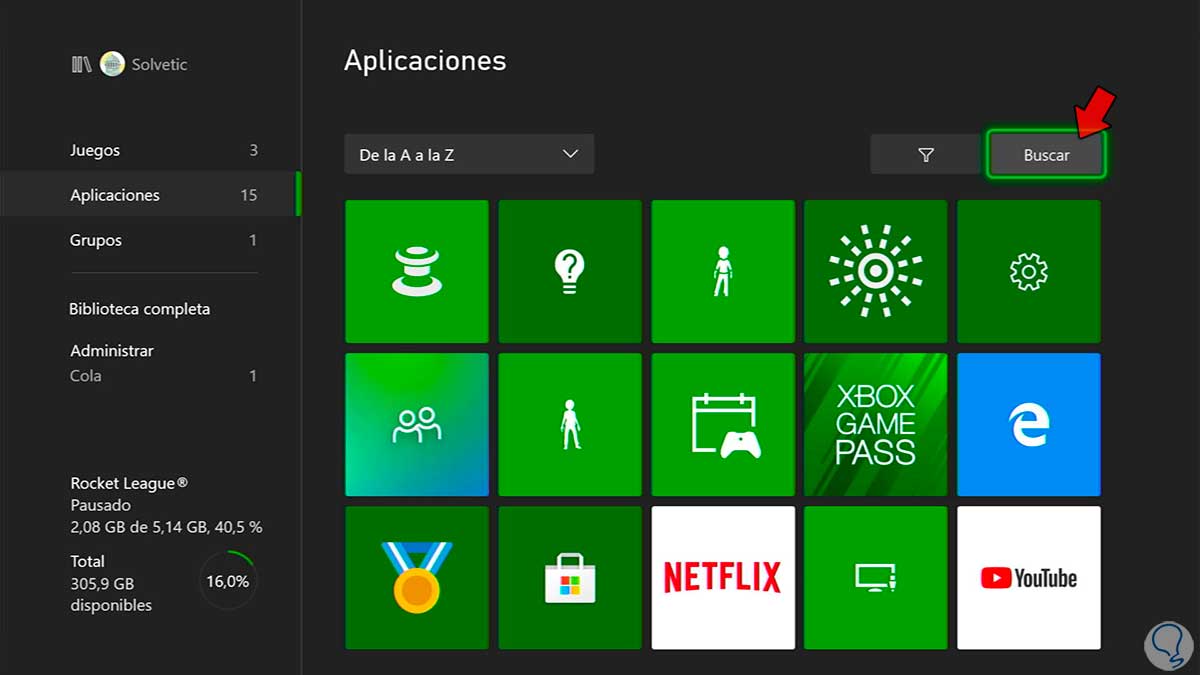Launch the Netflix app tile
The height and width of the screenshot is (675, 1200).
point(723,578)
